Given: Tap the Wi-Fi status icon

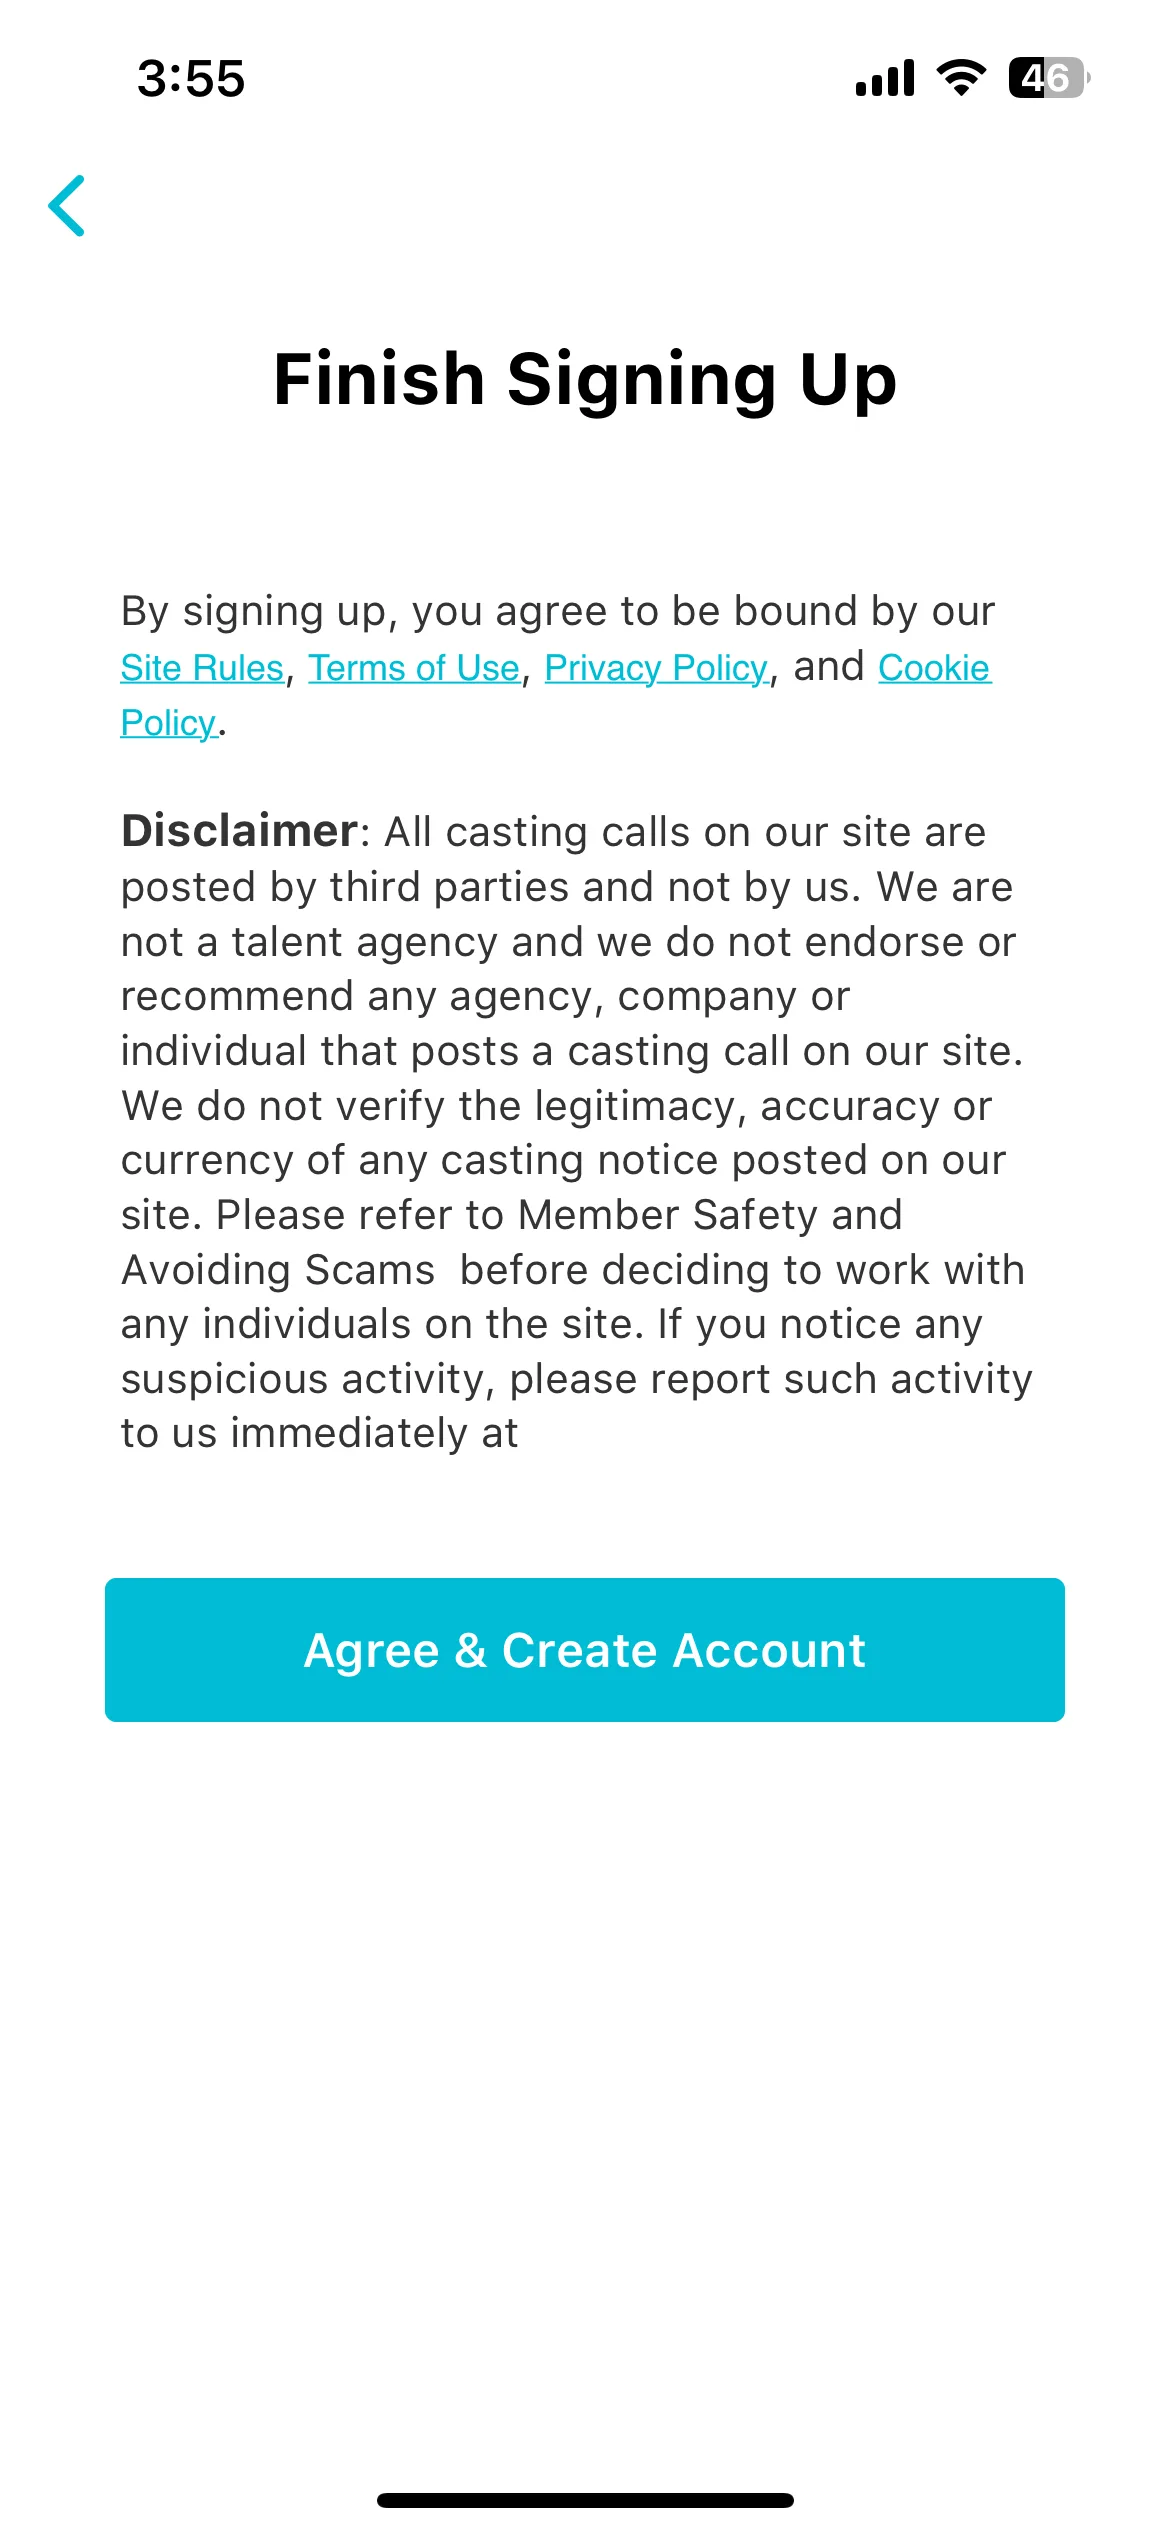Looking at the screenshot, I should 961,78.
